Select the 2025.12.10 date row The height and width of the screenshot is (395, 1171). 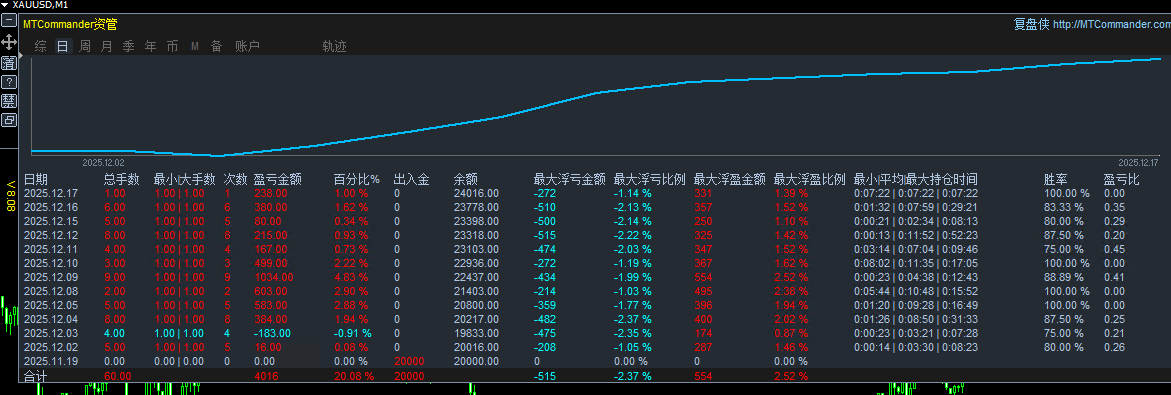click(51, 264)
